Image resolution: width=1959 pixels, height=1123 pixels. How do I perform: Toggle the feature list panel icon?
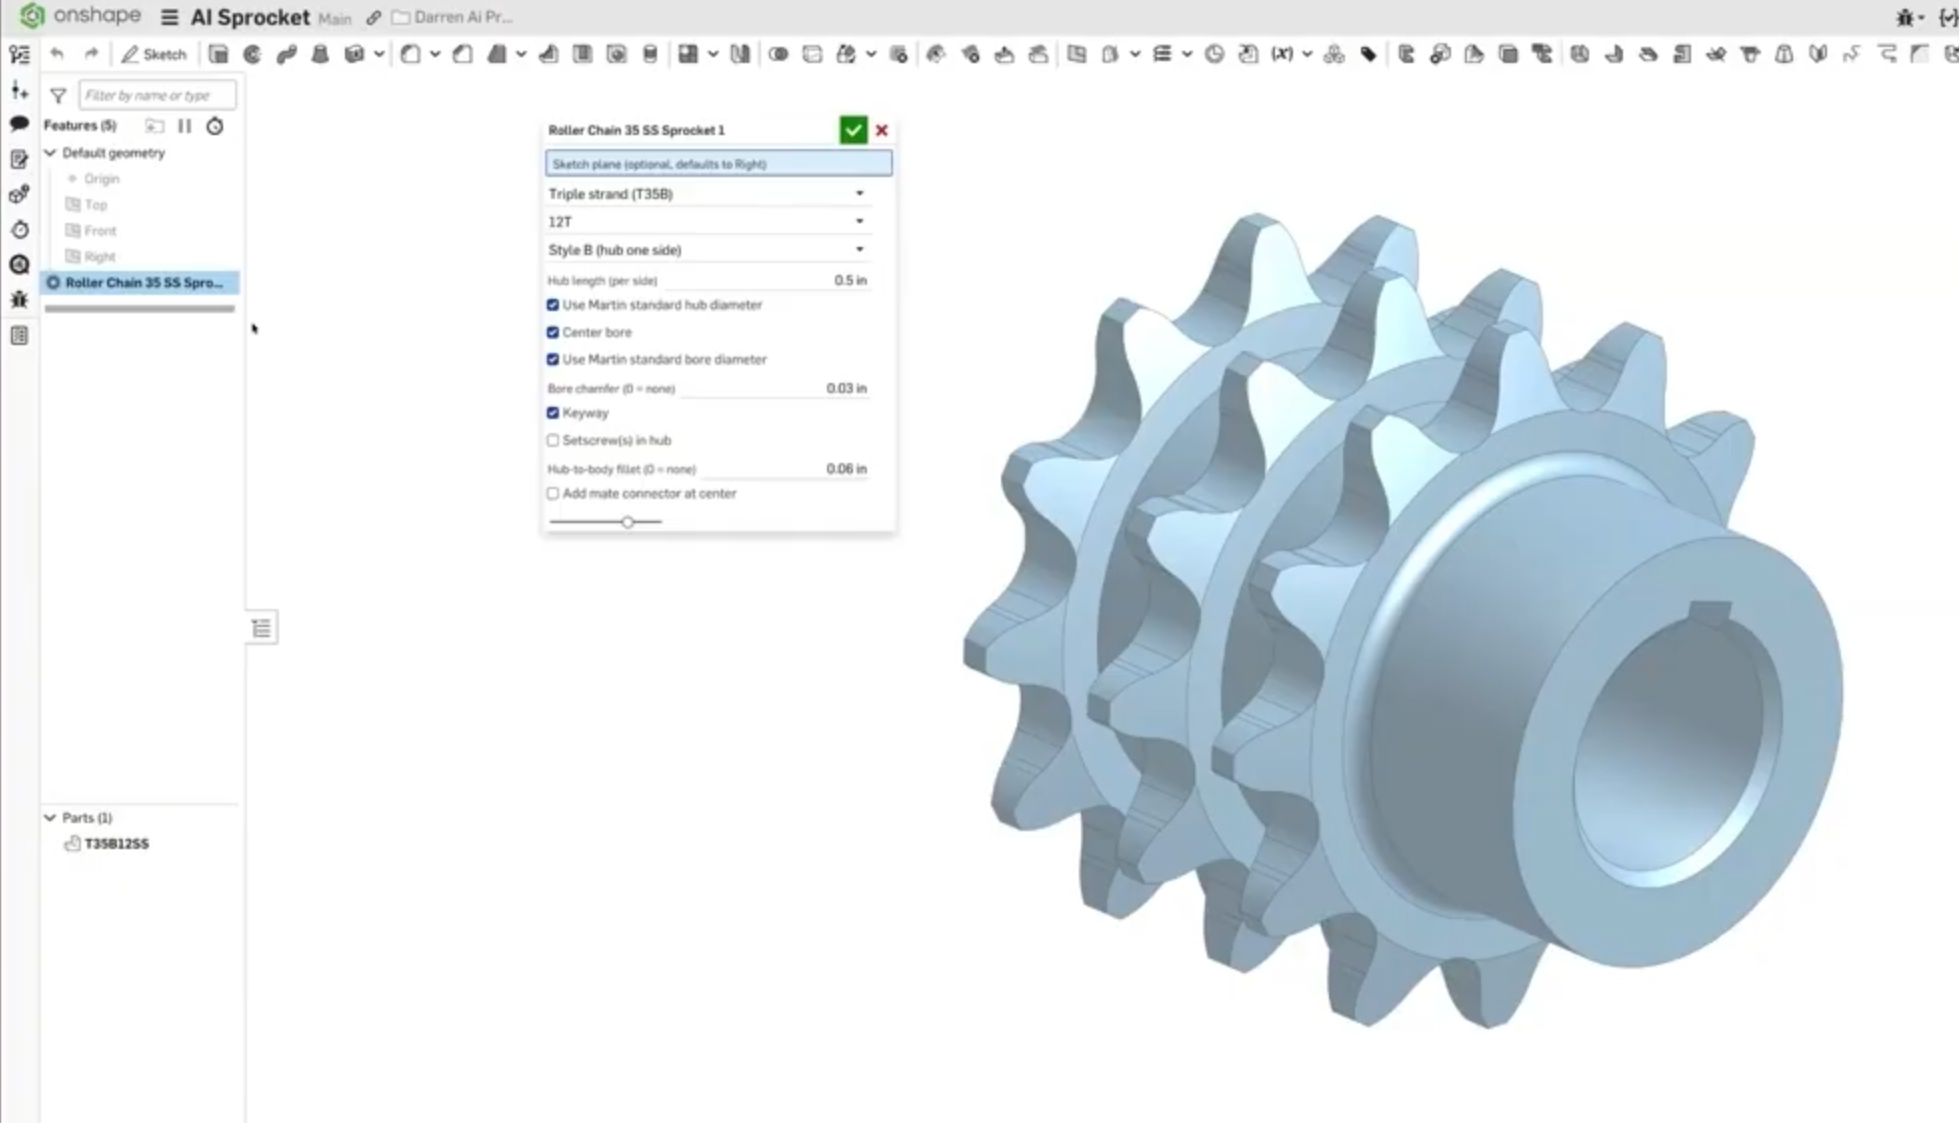[x=19, y=54]
